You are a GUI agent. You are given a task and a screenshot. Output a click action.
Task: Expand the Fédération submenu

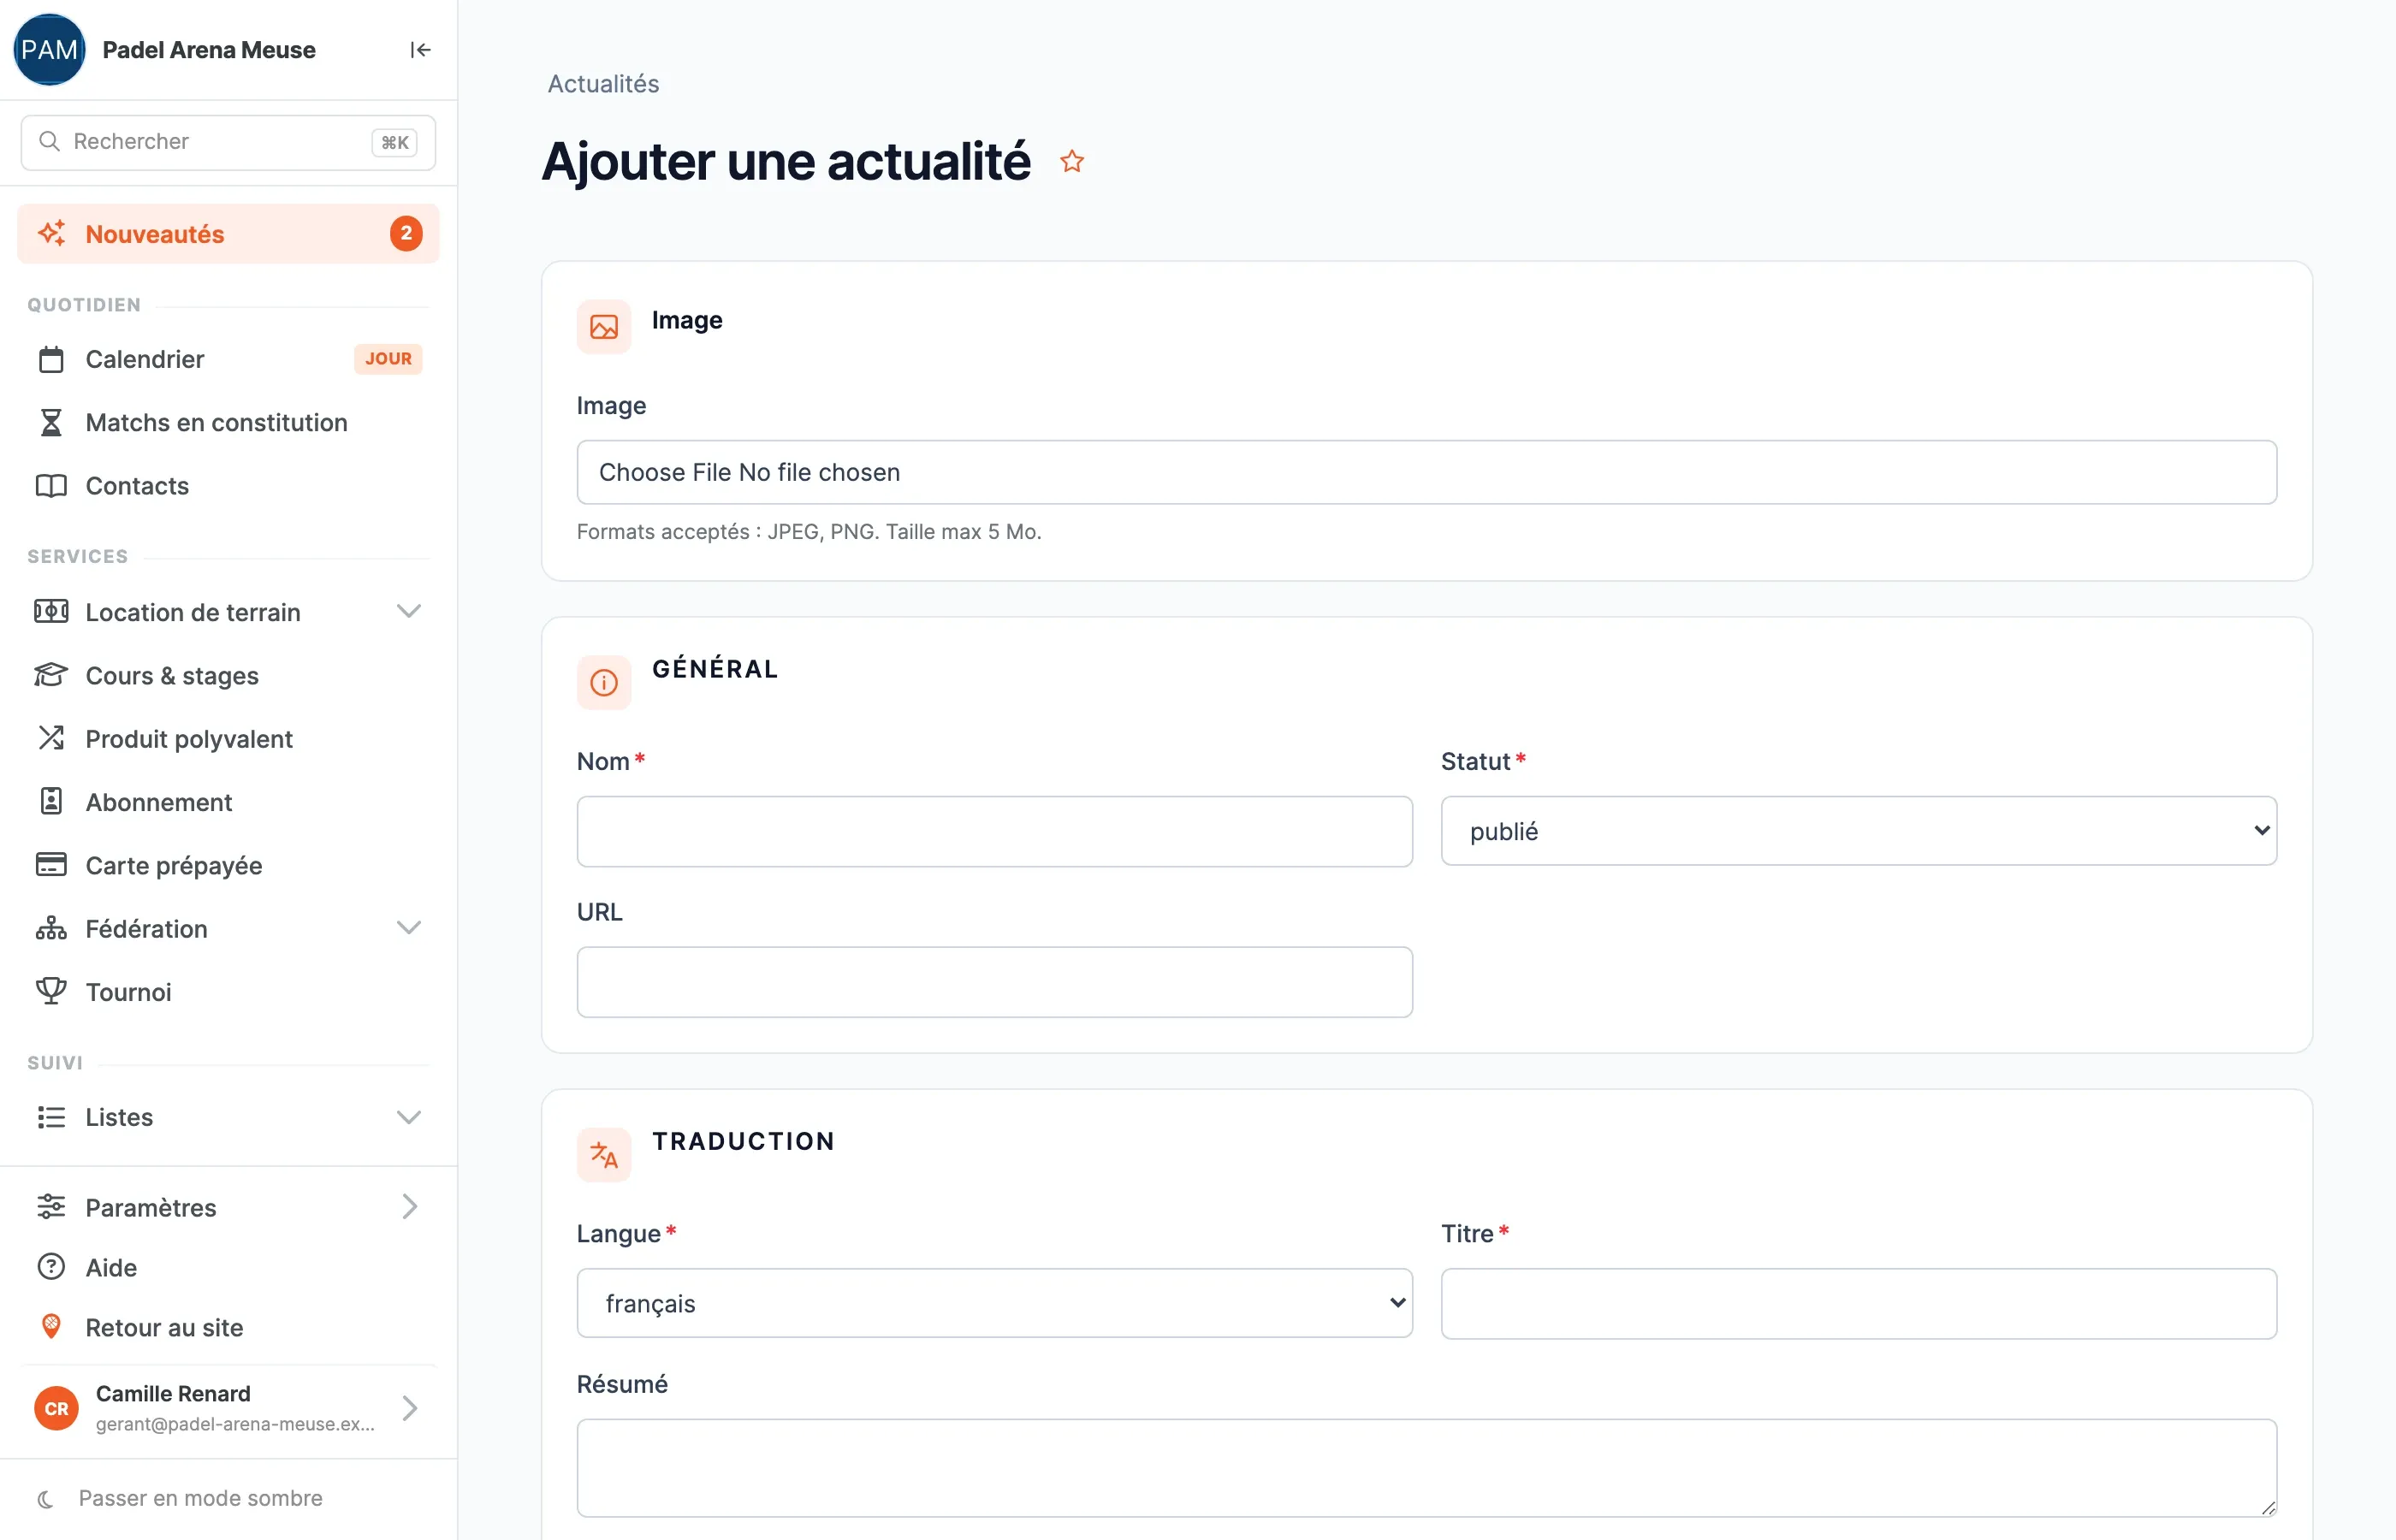click(408, 928)
